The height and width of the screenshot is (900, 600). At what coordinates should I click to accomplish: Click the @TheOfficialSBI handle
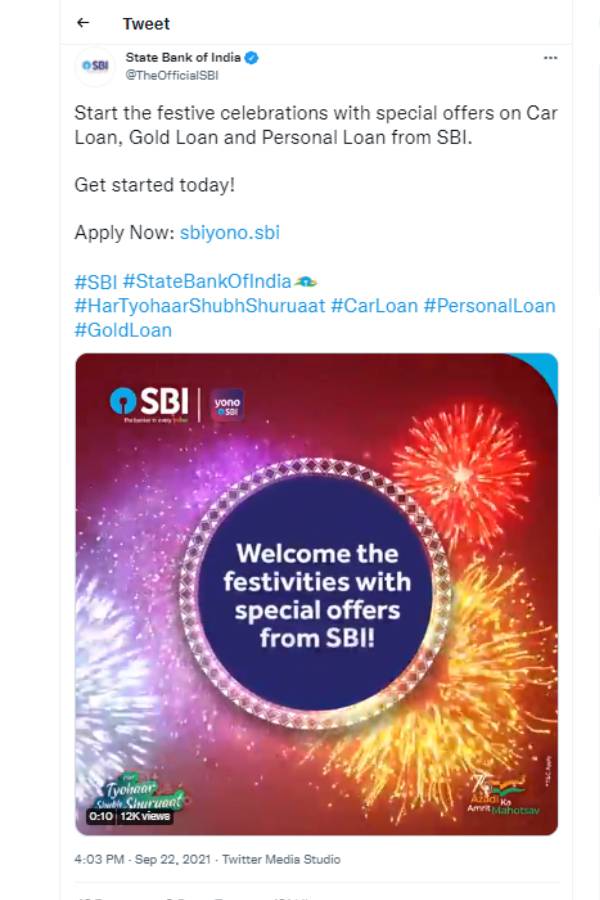click(171, 75)
